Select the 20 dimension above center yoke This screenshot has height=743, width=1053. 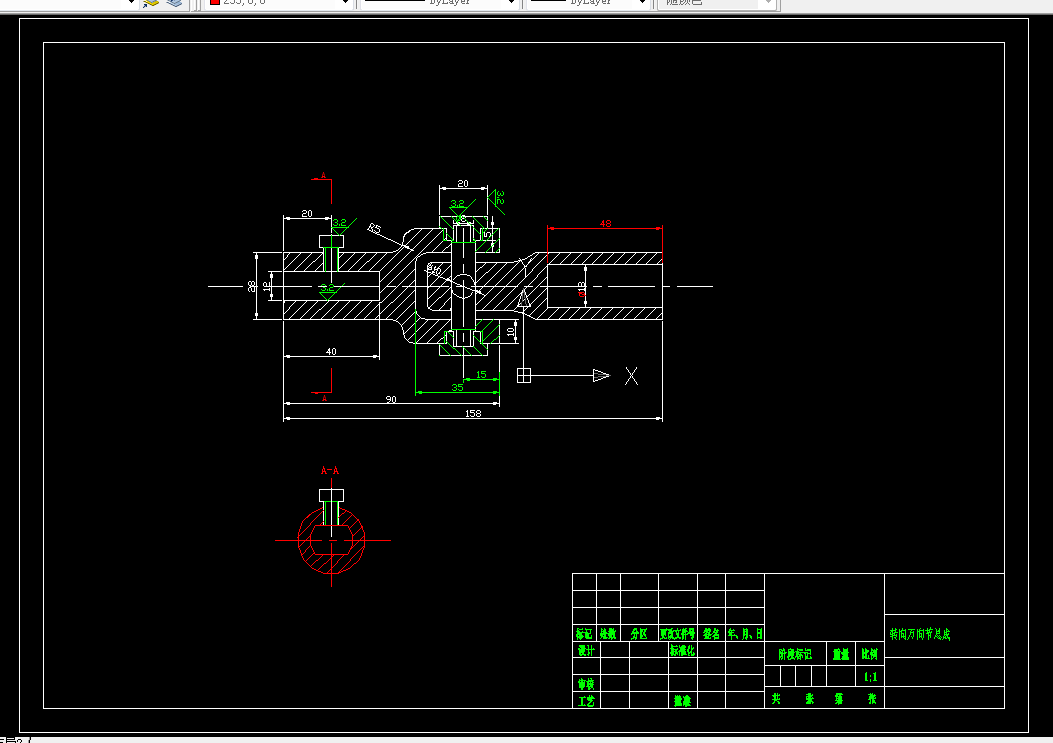[463, 183]
